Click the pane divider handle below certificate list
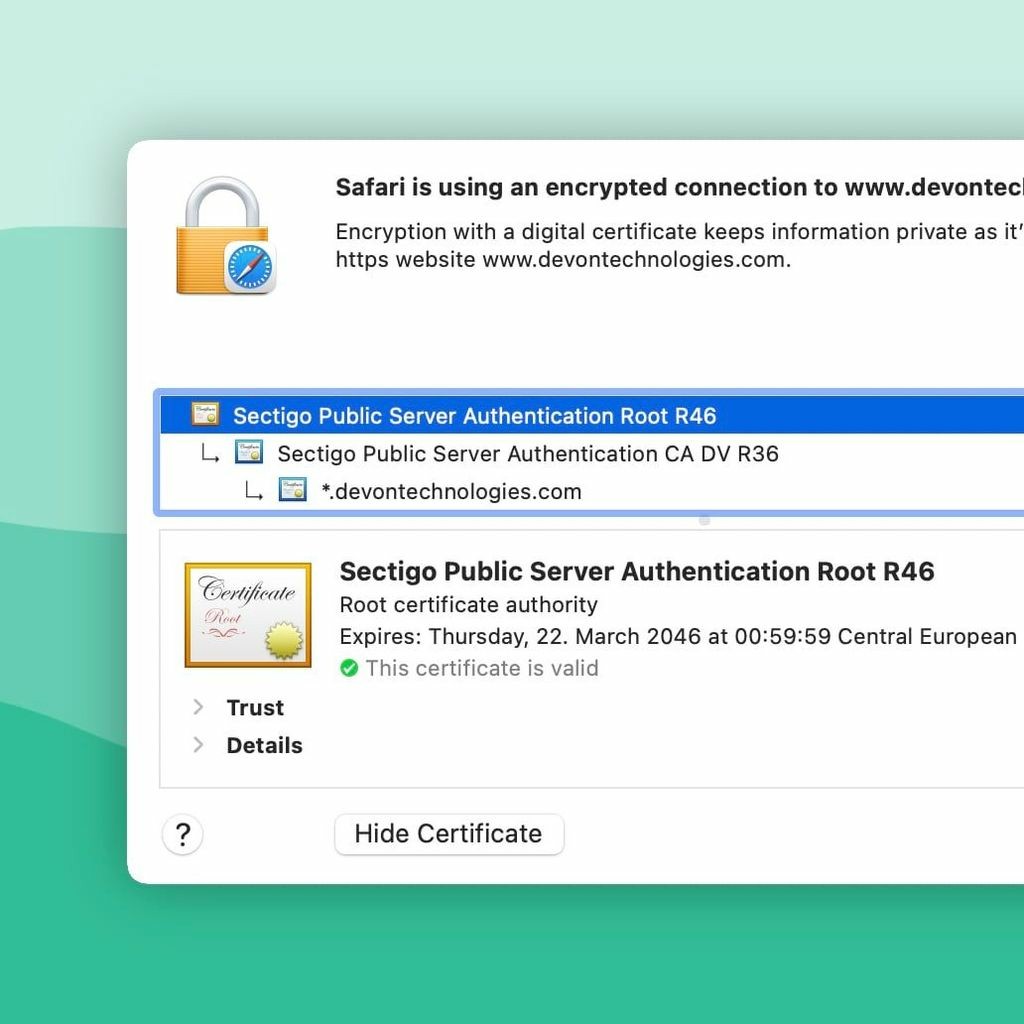The height and width of the screenshot is (1024, 1024). coord(705,520)
